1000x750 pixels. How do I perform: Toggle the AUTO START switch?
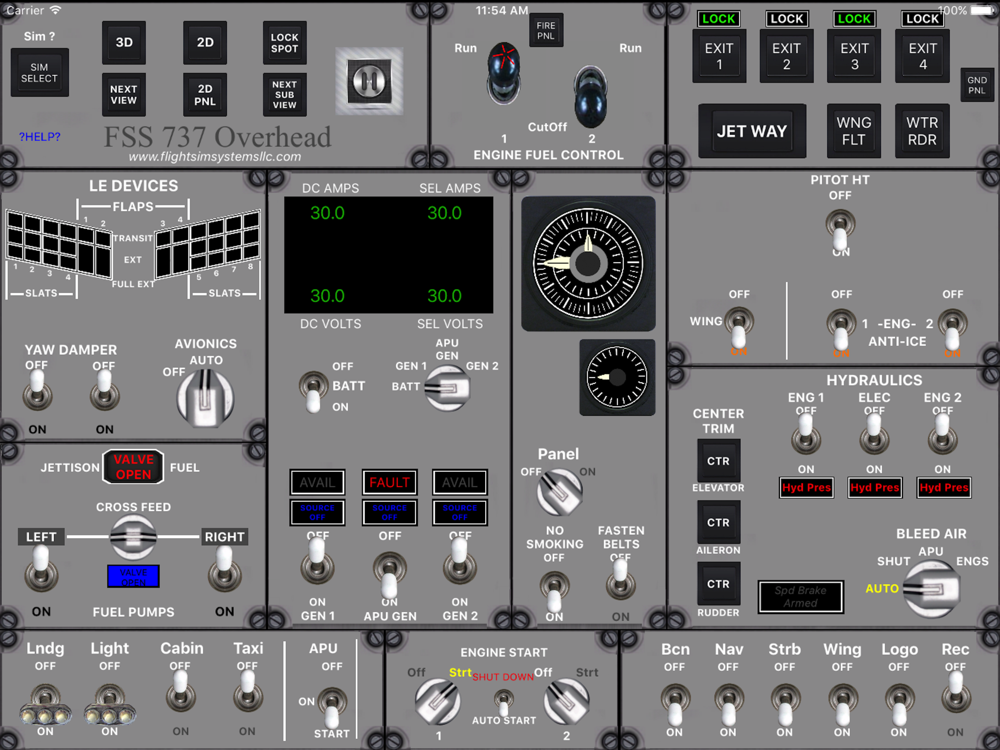pos(504,703)
